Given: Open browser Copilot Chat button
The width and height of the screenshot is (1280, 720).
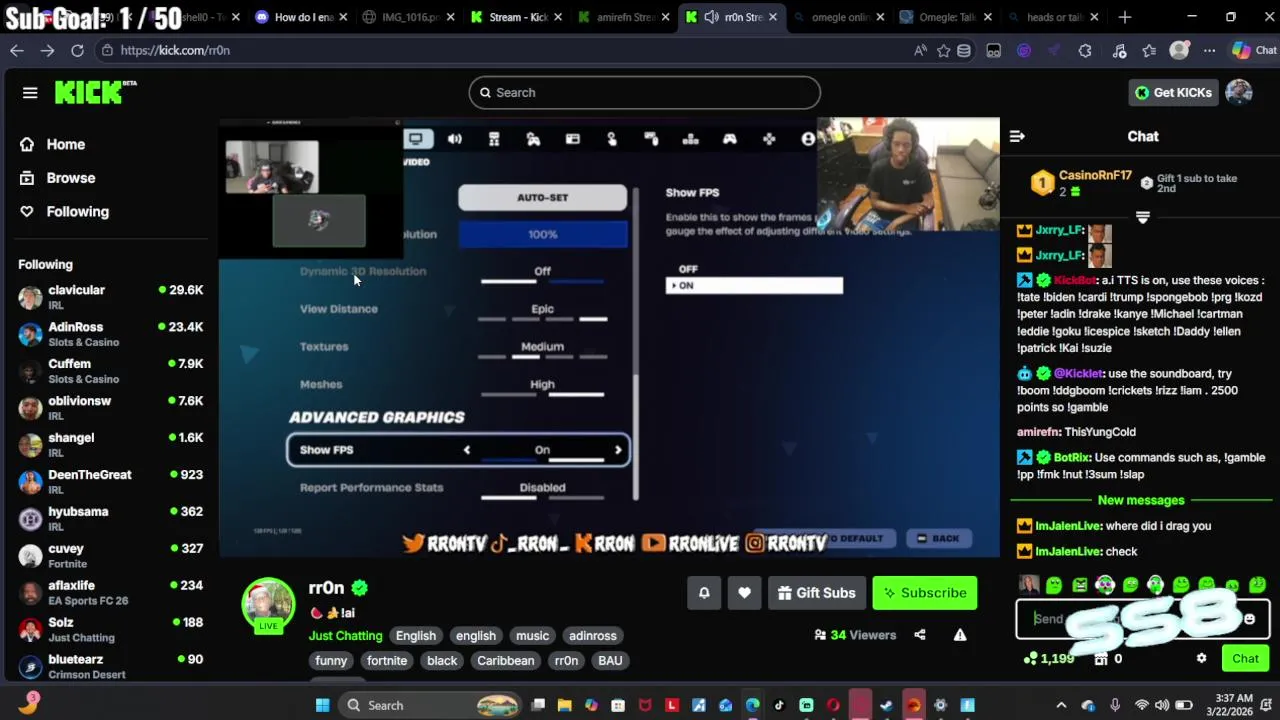Looking at the screenshot, I should pos(1253,50).
